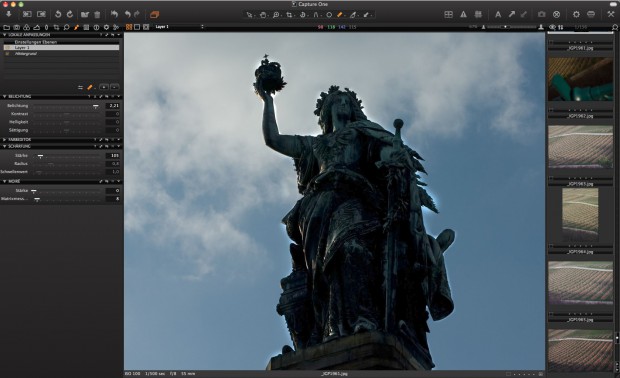Viewport: 620px width, 378px height.
Task: Select the rotate straighten cursor tool
Action: coord(302,15)
